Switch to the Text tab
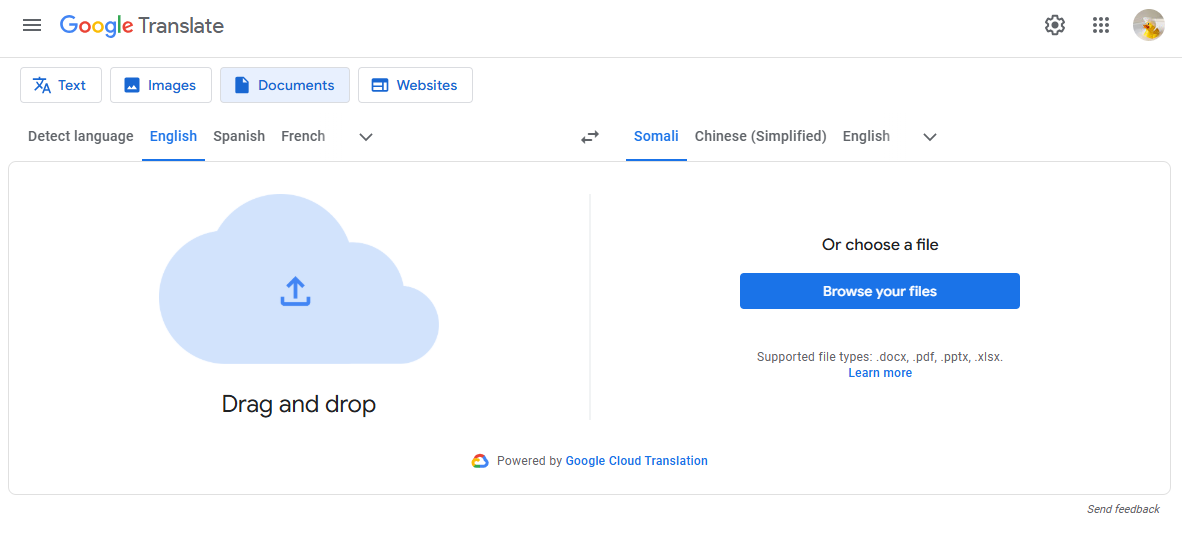Viewport: 1182px width, 541px height. point(61,85)
